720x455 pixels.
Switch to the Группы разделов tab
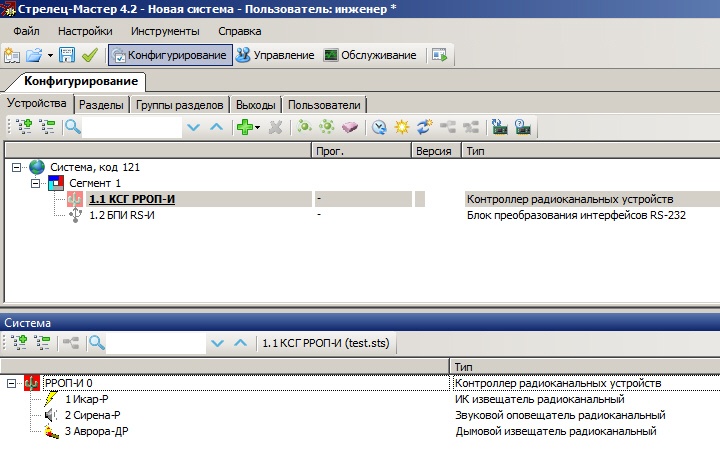coord(180,104)
